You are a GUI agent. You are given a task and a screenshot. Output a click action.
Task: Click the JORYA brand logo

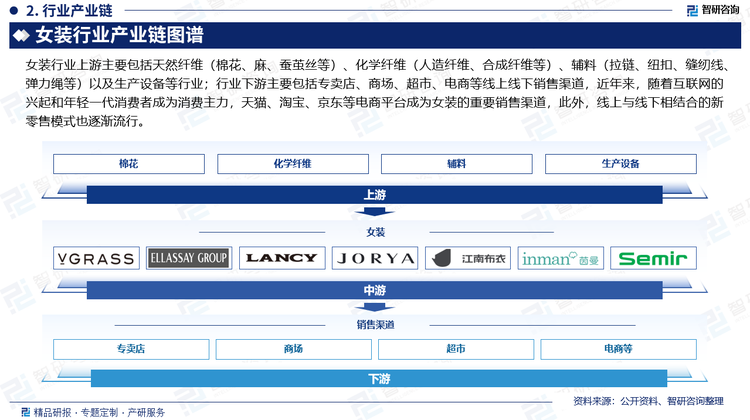375,258
